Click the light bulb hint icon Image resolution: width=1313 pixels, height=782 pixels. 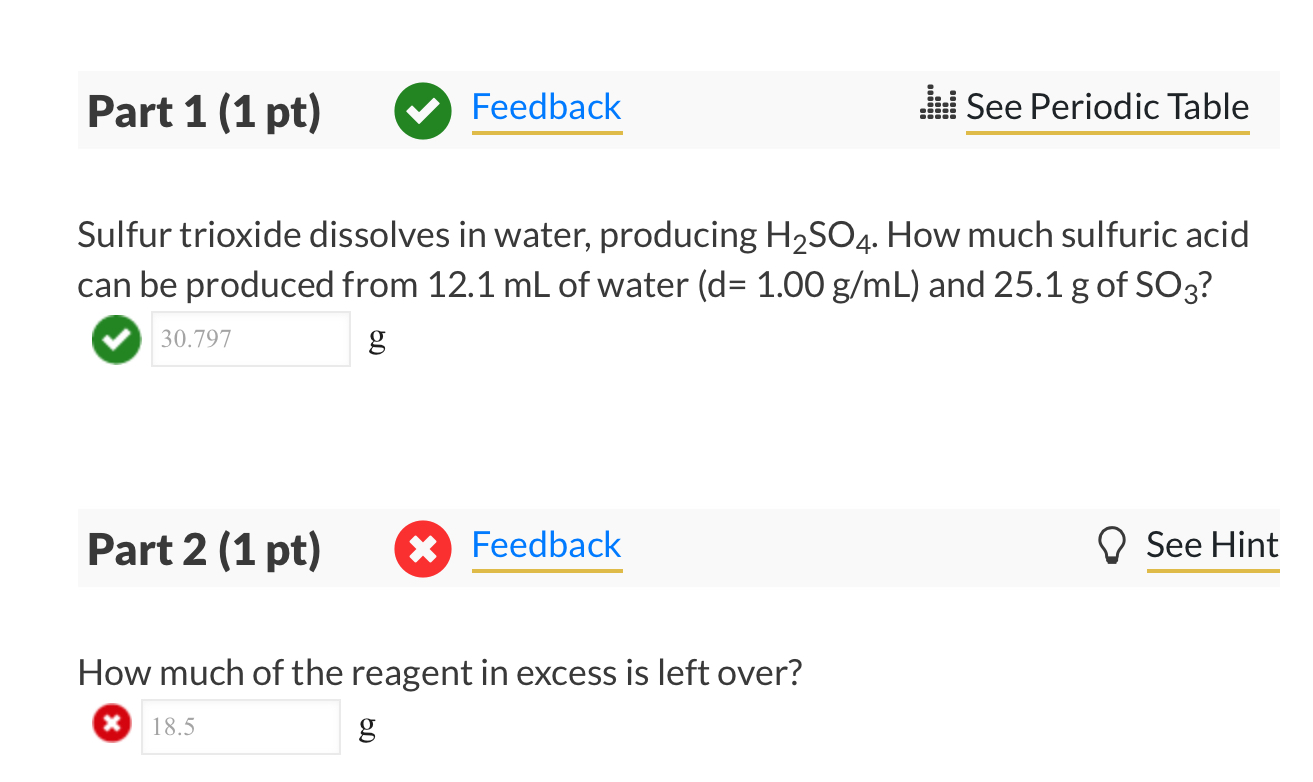1114,545
